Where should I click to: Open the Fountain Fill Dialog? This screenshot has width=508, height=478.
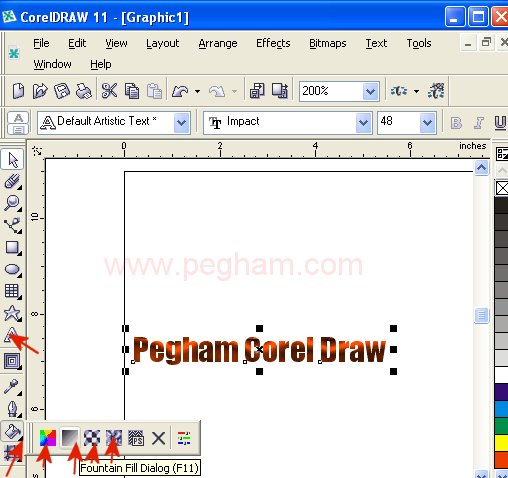[x=70, y=438]
